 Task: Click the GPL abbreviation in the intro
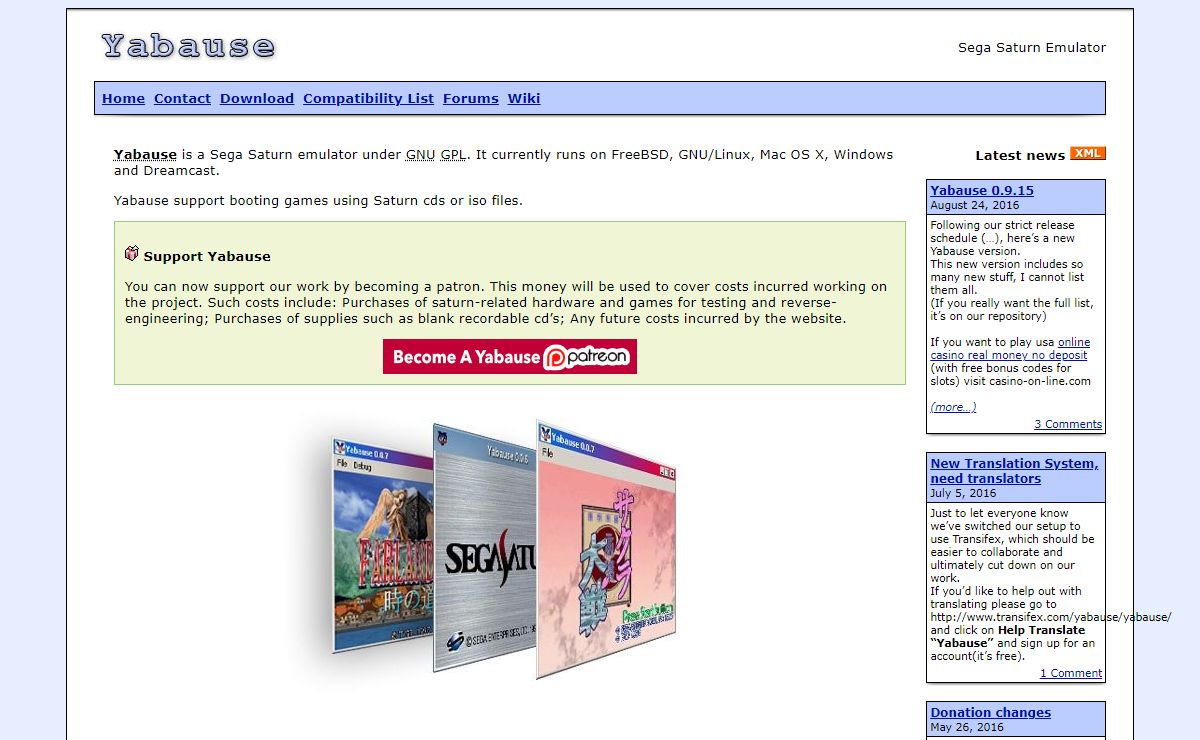click(453, 154)
